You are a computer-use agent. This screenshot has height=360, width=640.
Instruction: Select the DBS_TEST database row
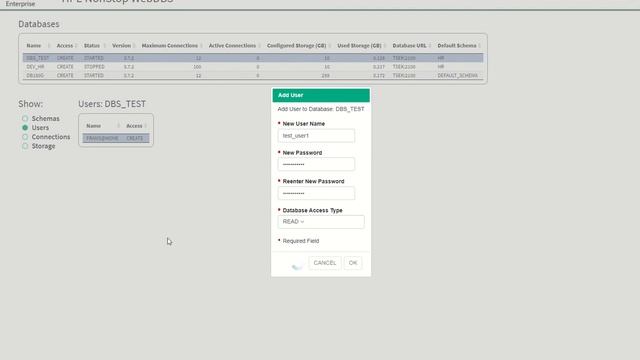point(253,58)
